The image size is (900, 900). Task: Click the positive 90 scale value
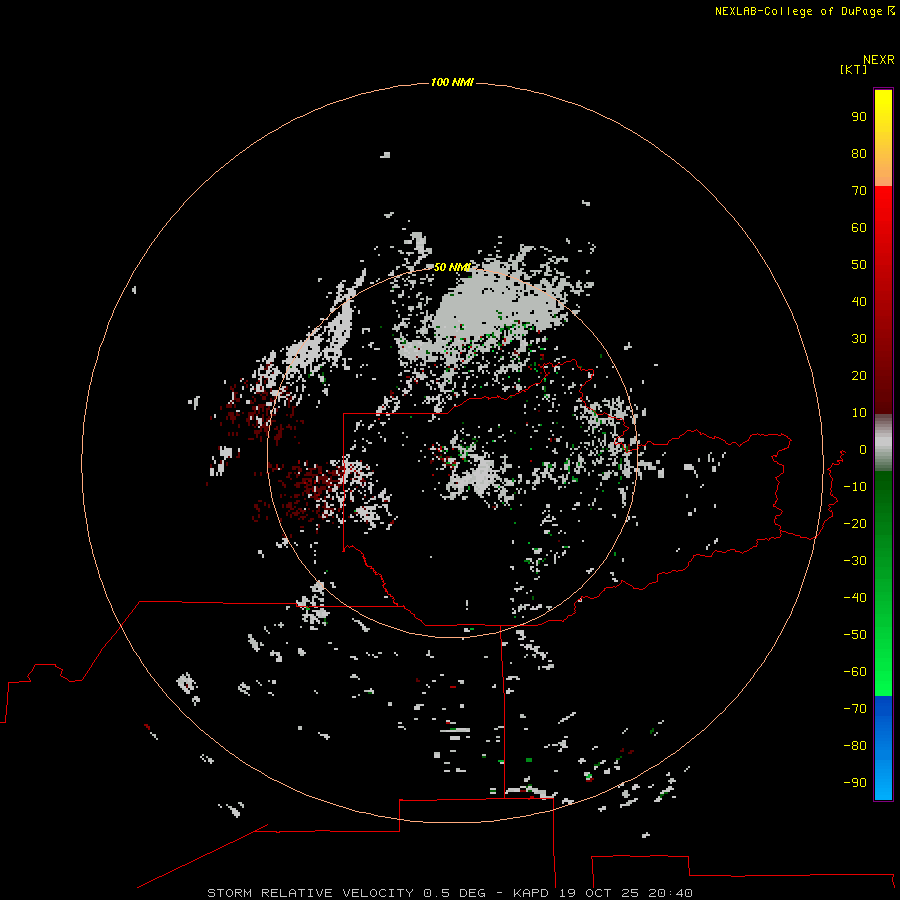point(859,117)
